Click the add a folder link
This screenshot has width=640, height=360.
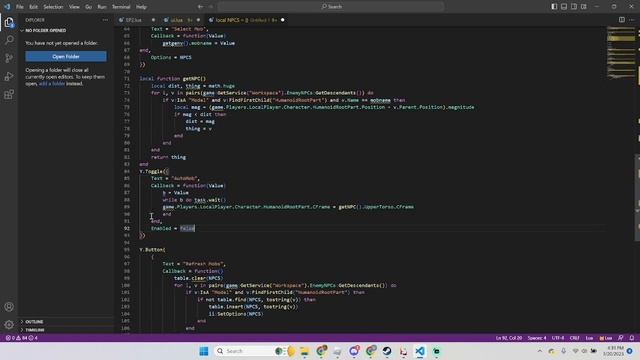coord(51,84)
